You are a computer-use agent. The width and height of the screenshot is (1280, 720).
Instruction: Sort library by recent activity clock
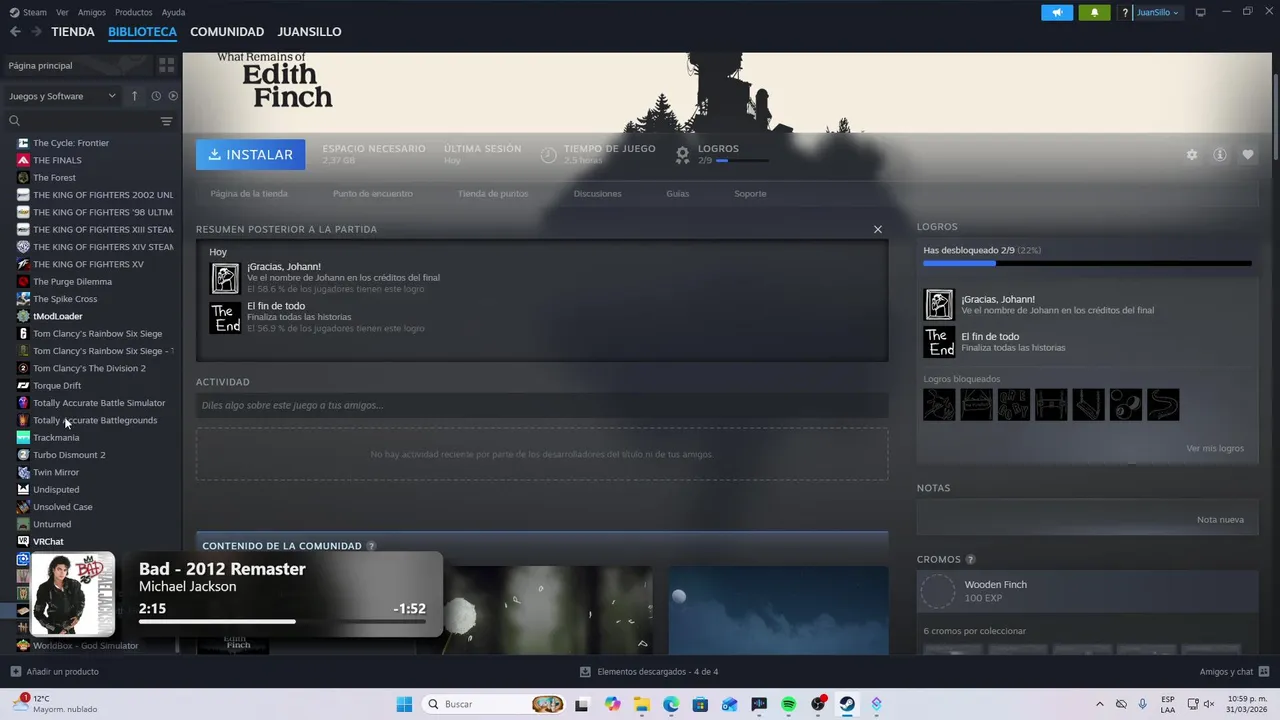click(156, 96)
